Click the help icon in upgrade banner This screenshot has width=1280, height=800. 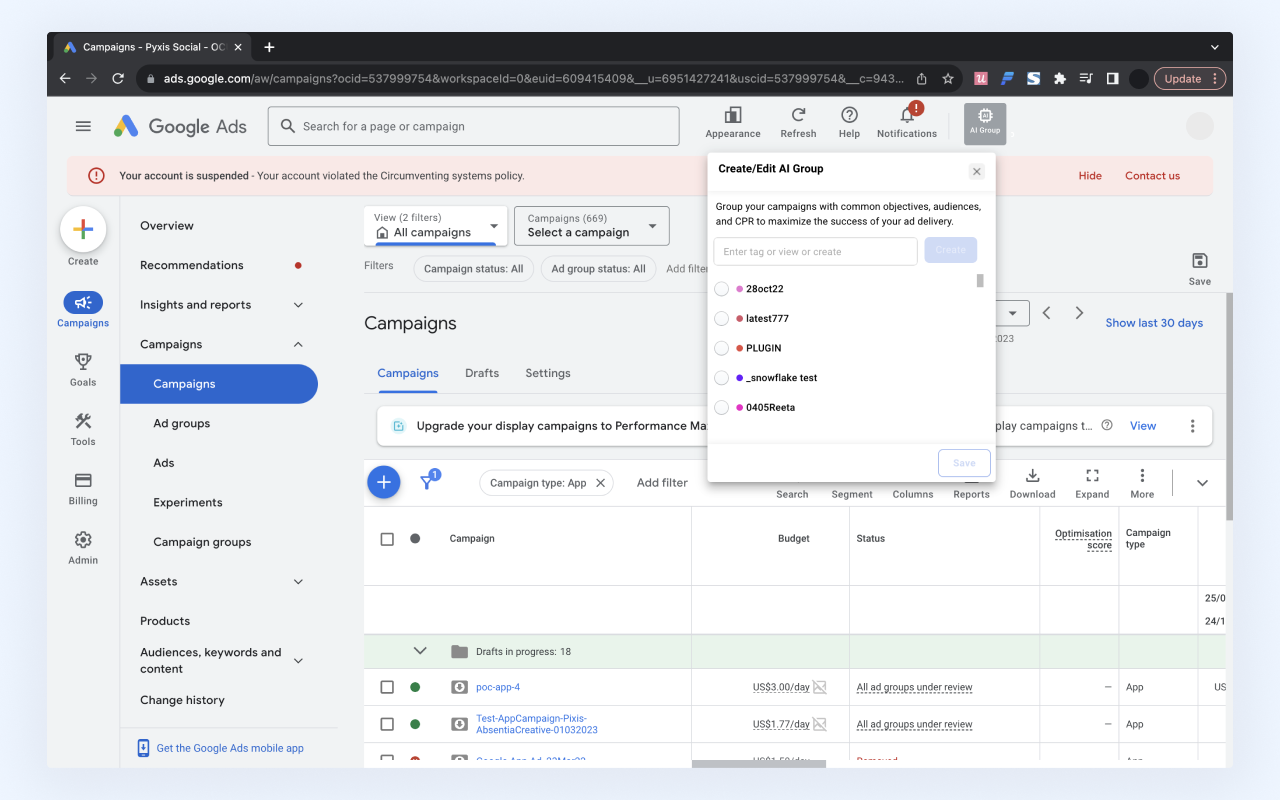pyautogui.click(x=1107, y=425)
